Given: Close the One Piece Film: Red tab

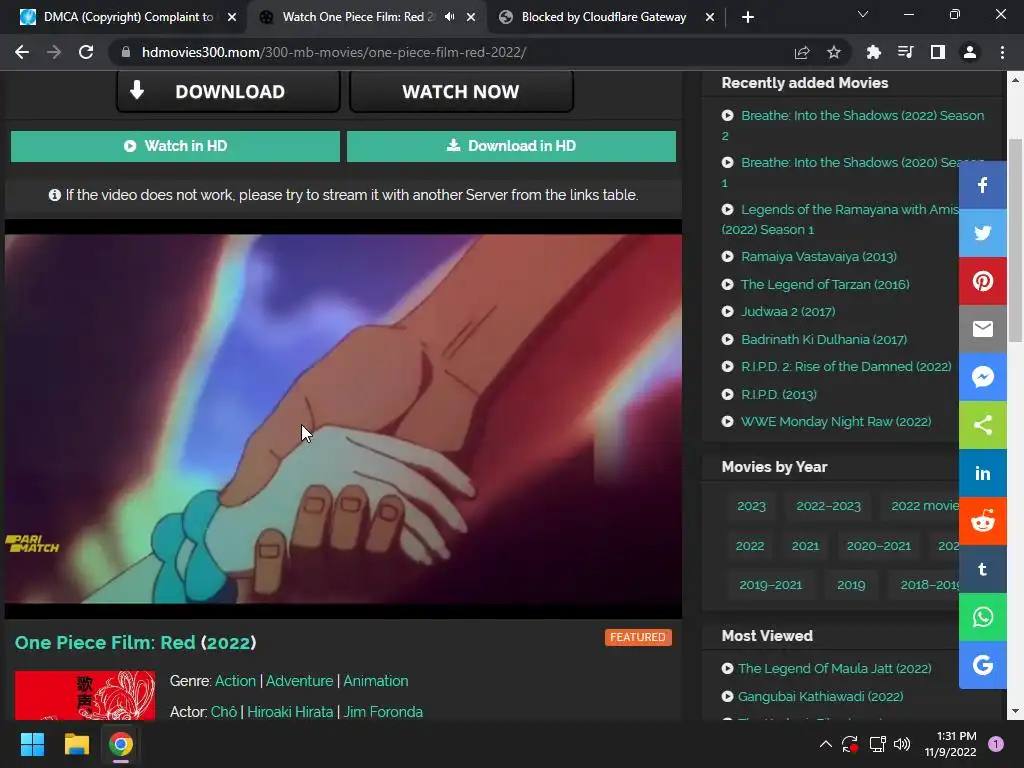Looking at the screenshot, I should [471, 17].
